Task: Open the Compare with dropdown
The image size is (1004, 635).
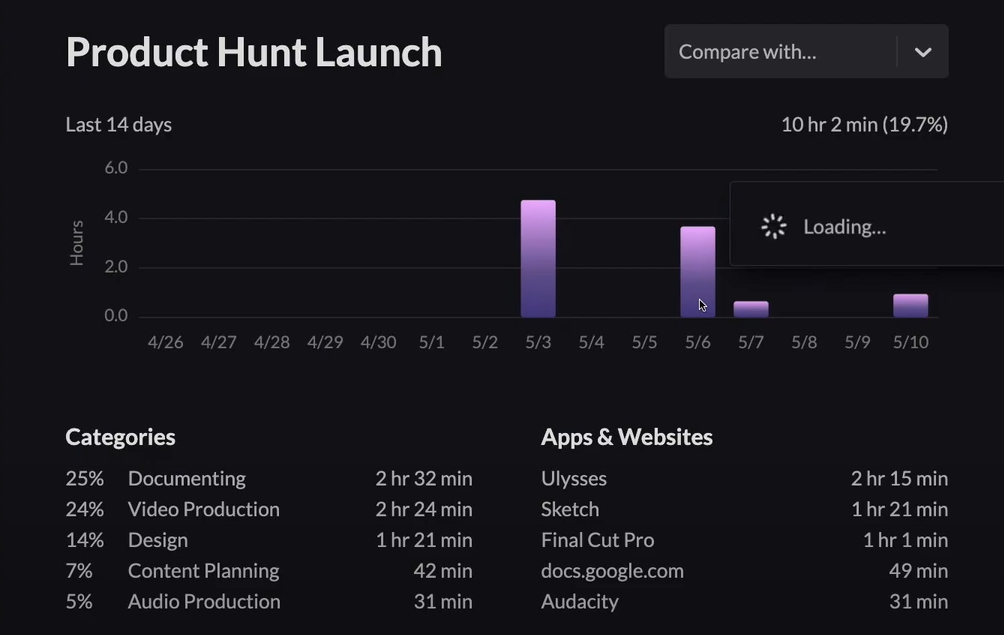Action: click(x=780, y=52)
